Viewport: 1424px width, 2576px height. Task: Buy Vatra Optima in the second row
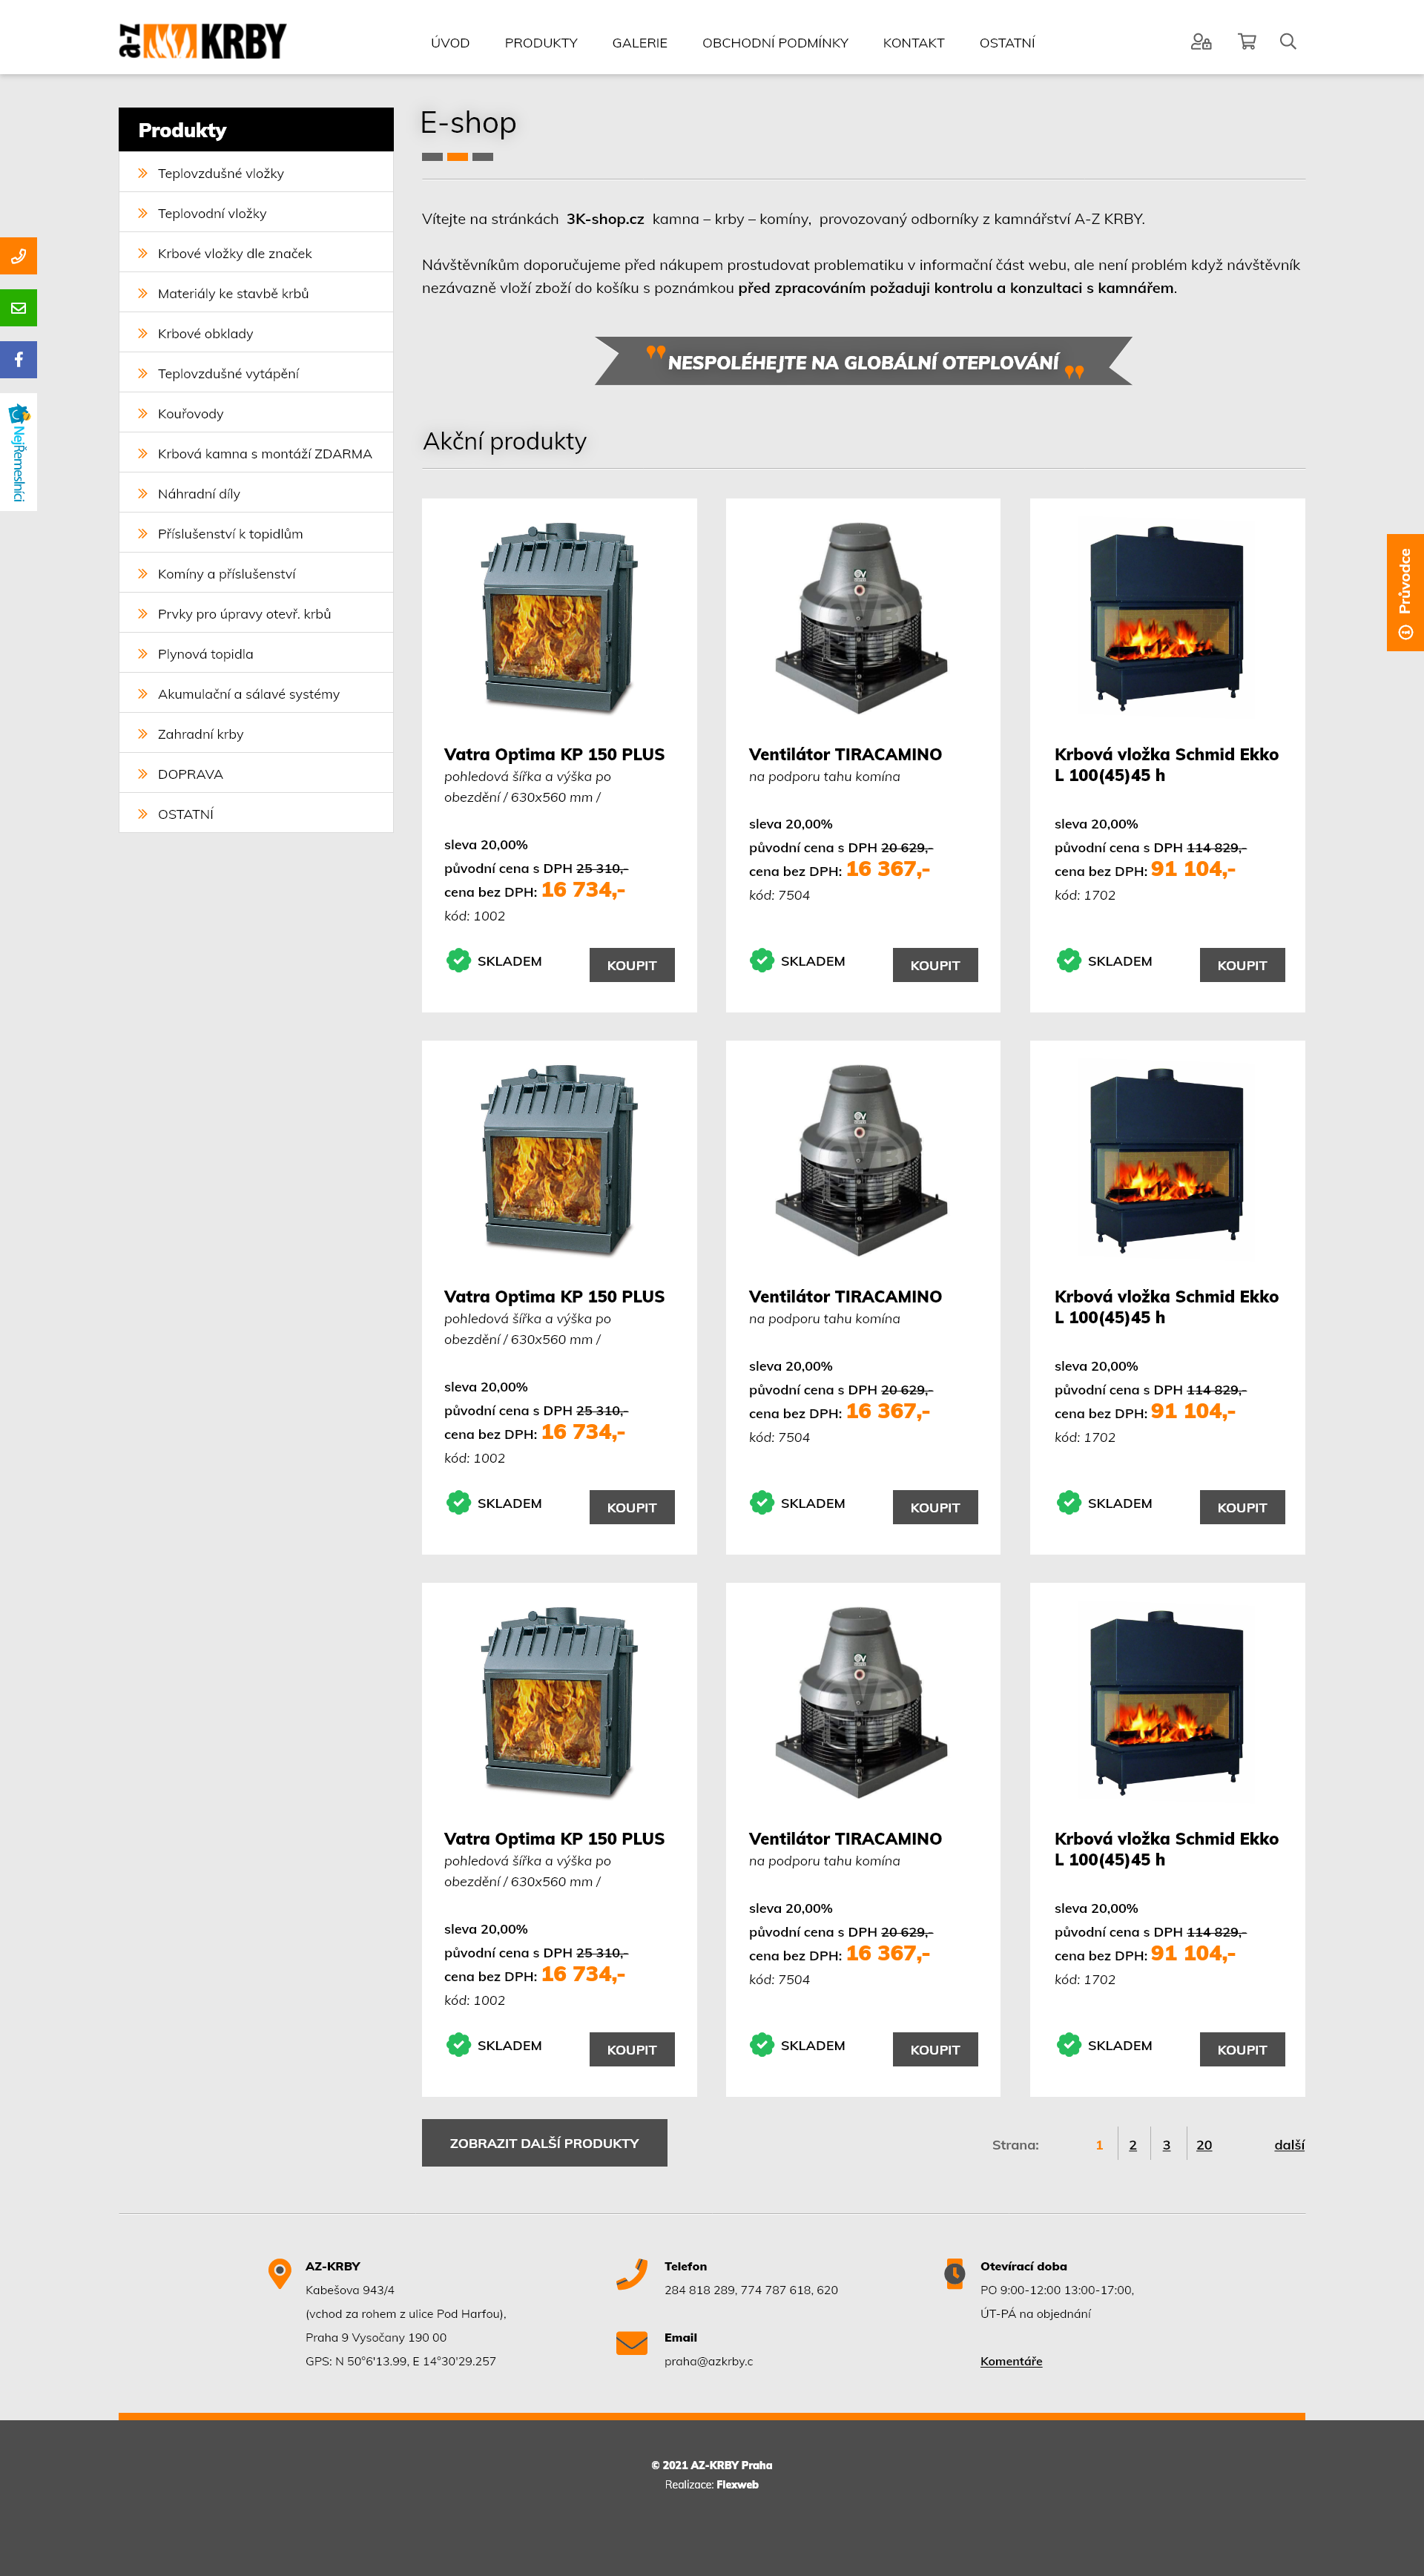pyautogui.click(x=632, y=1507)
